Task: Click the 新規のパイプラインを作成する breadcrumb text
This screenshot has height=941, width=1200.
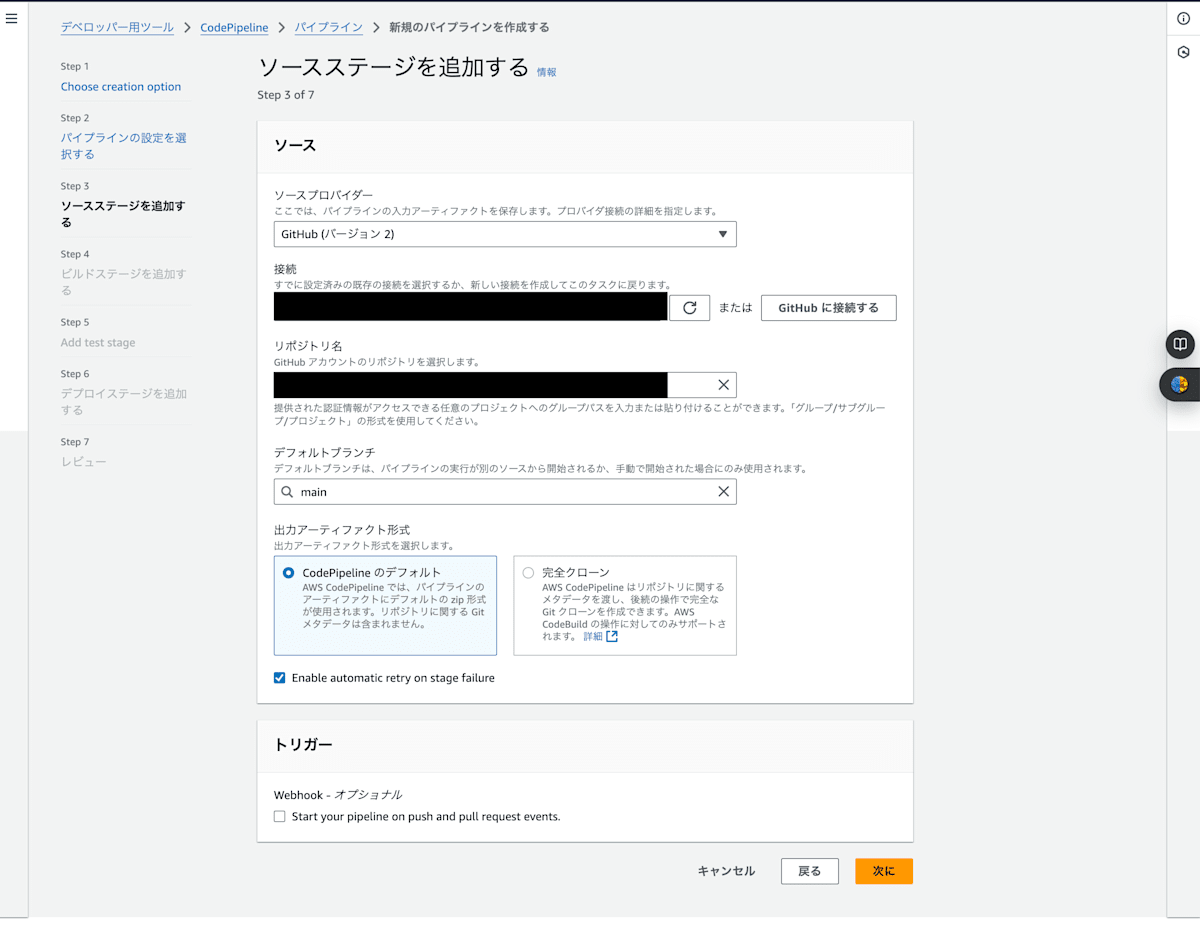Action: point(469,28)
